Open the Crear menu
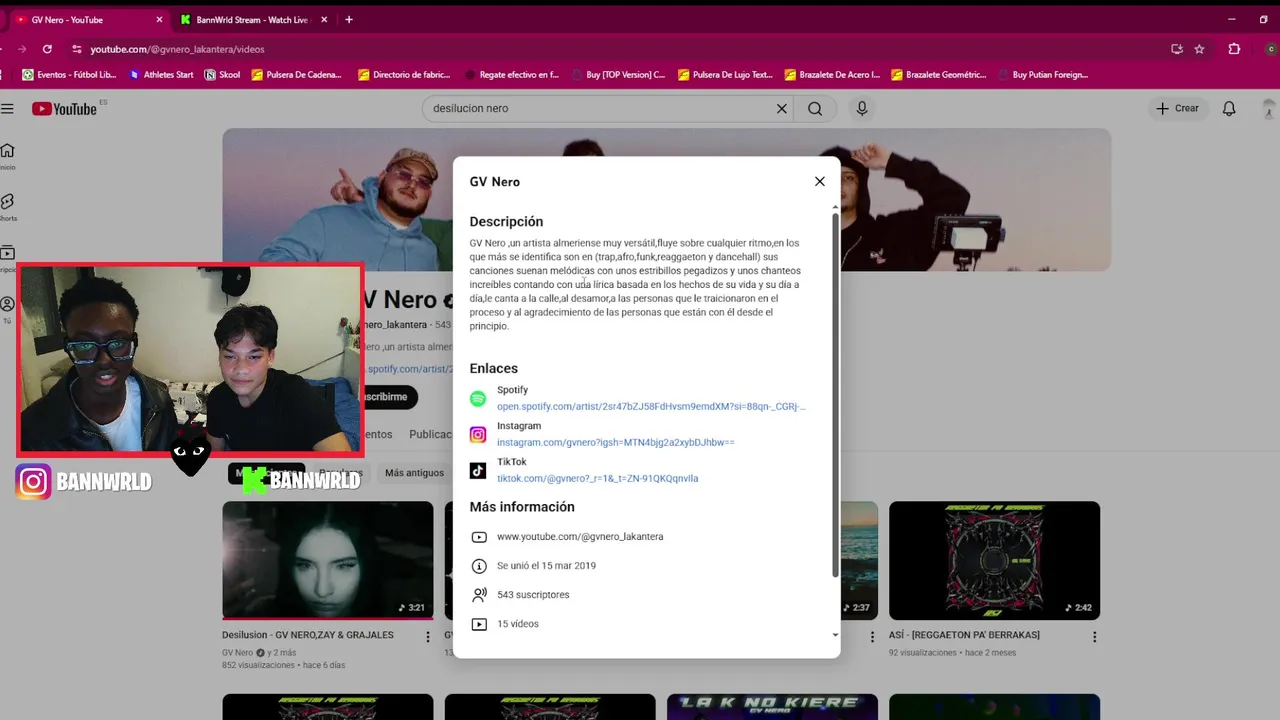1280x720 pixels. coord(1177,108)
